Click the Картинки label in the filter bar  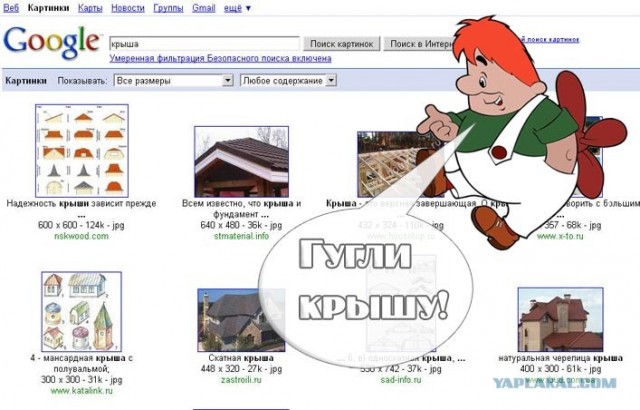(x=26, y=81)
